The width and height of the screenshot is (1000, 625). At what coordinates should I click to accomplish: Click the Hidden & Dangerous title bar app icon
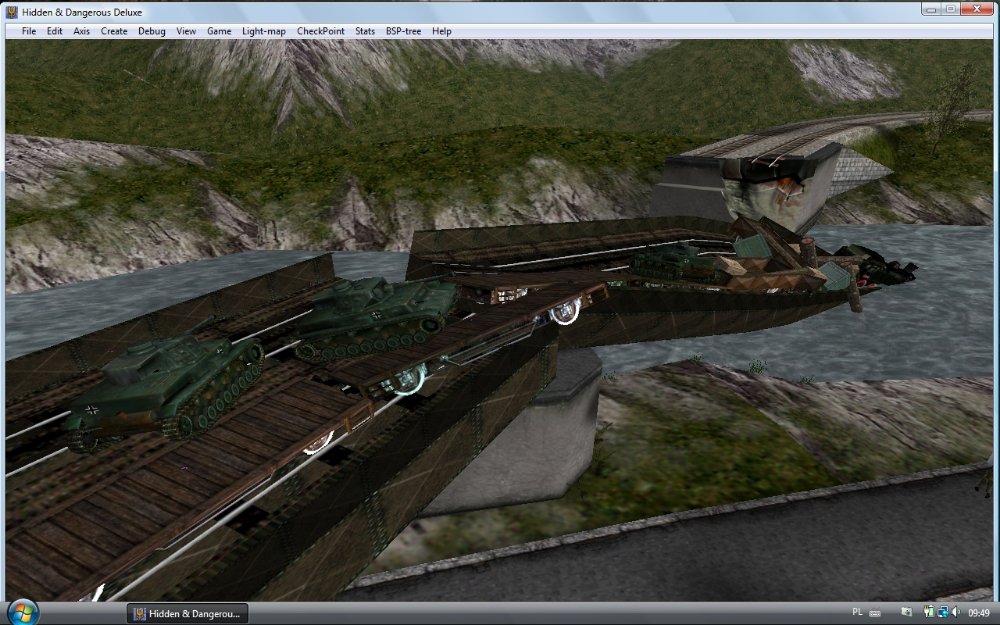[x=12, y=12]
